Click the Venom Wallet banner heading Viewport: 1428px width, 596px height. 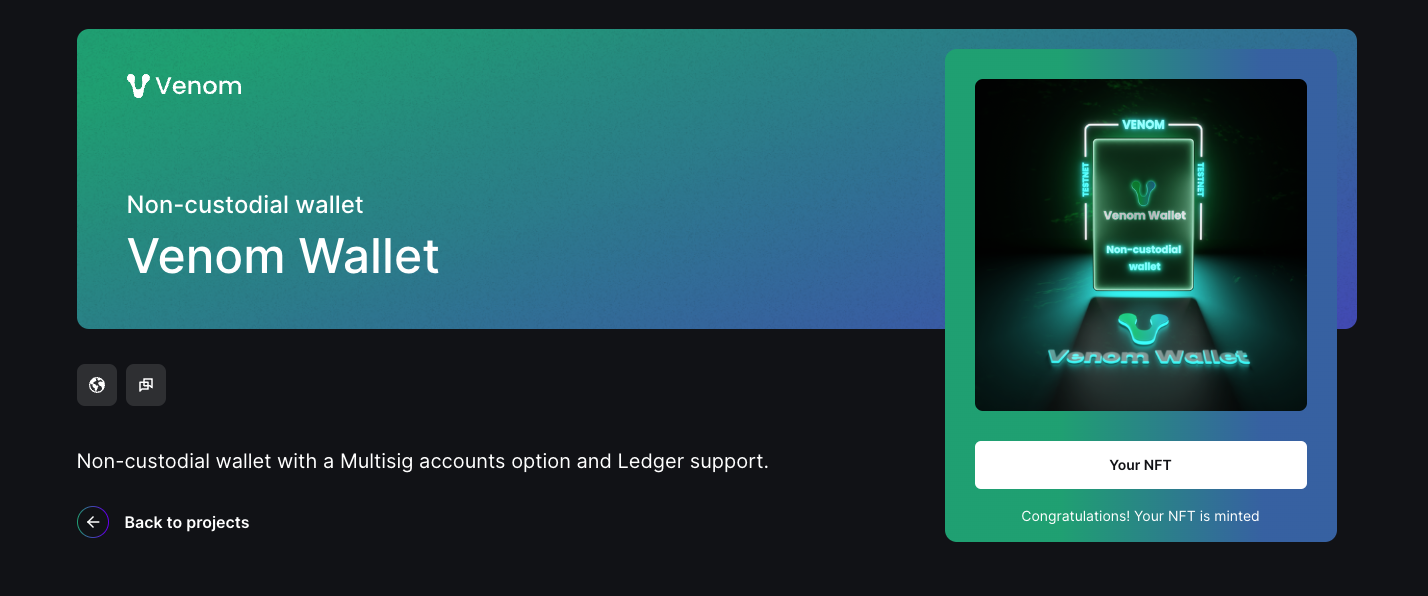(x=283, y=256)
